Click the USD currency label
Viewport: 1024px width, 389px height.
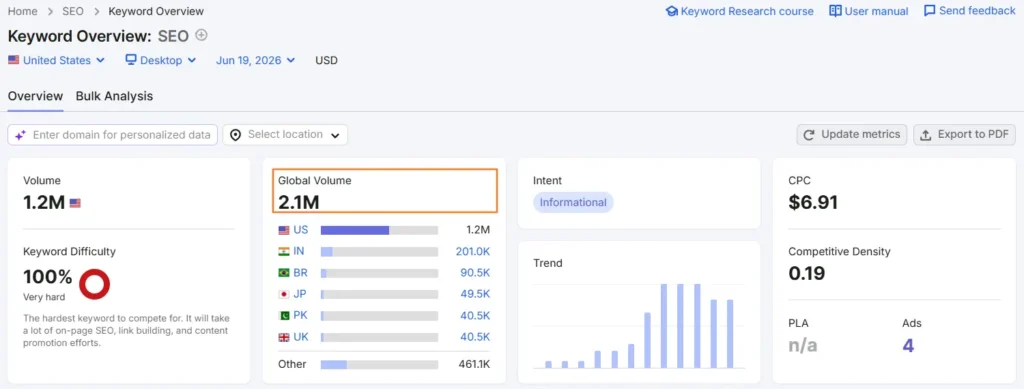coord(327,60)
